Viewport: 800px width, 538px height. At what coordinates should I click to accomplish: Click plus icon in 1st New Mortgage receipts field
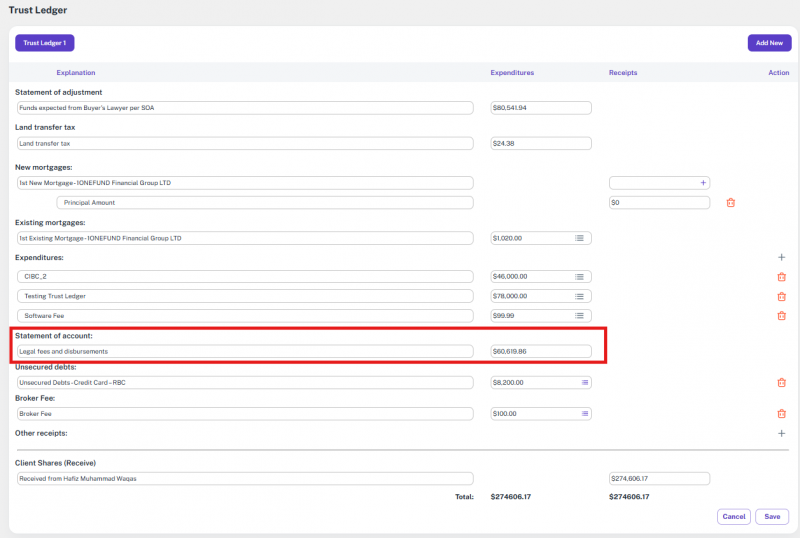click(x=703, y=183)
